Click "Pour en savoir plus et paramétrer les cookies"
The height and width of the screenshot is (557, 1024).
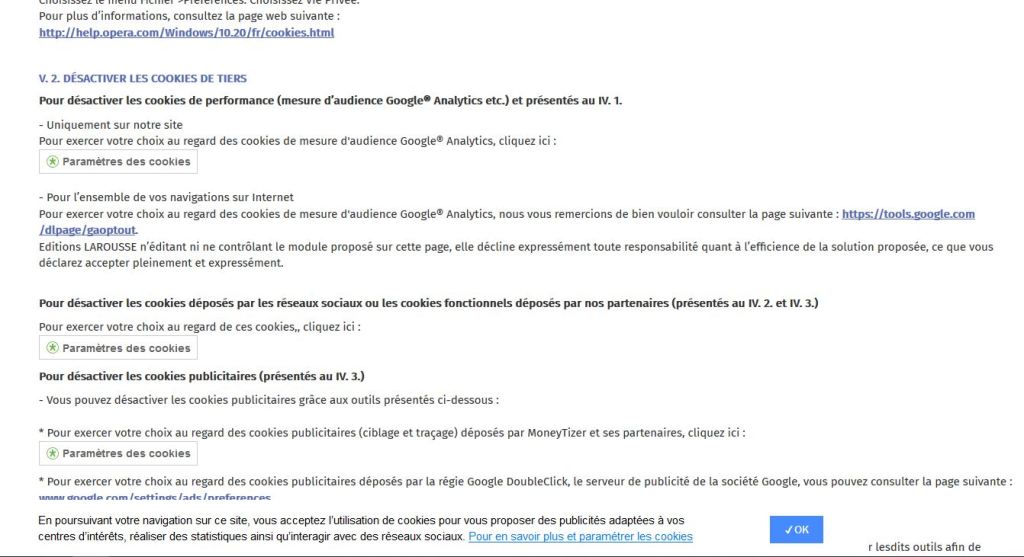[x=580, y=537]
